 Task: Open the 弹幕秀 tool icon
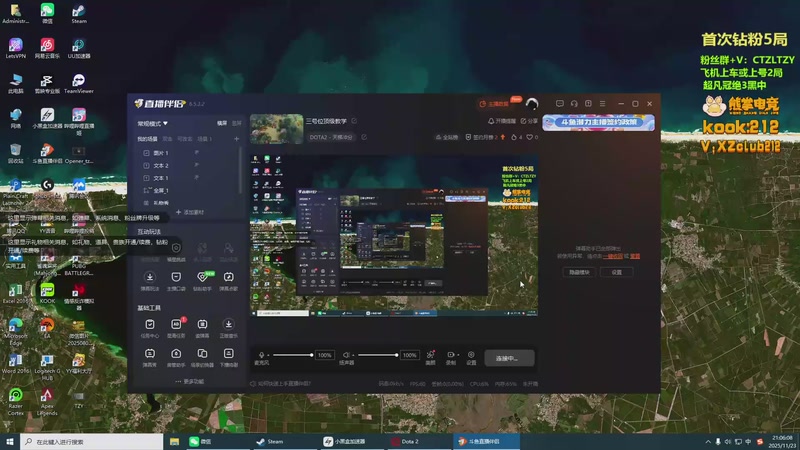click(x=150, y=354)
